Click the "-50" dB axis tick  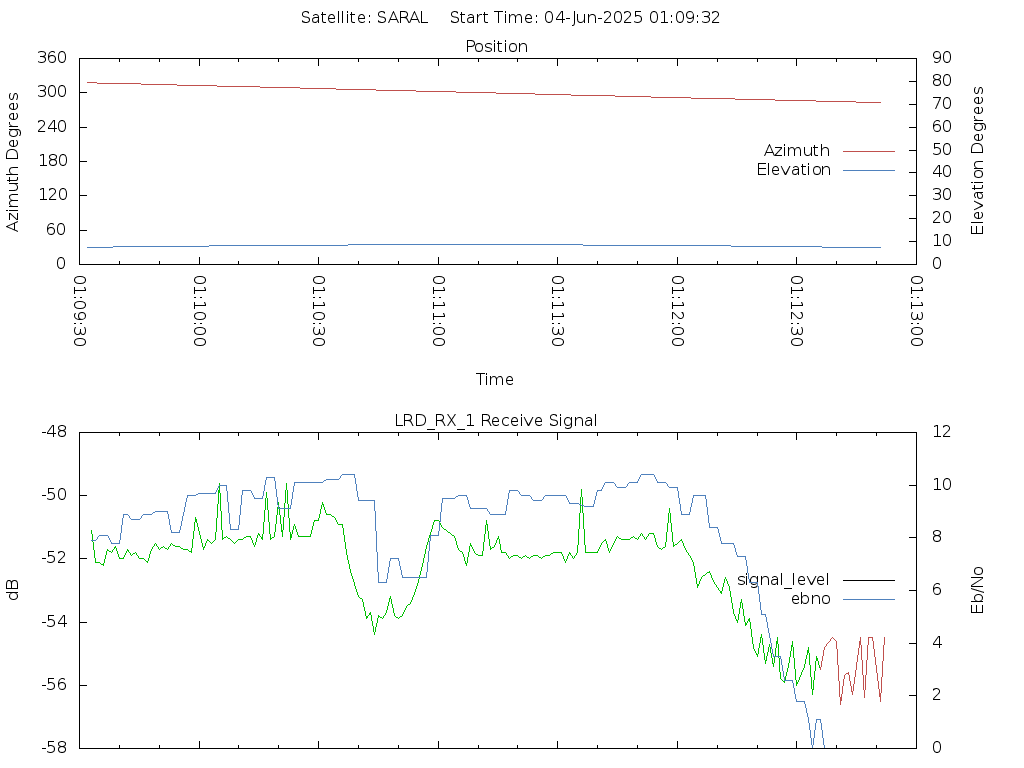54,495
